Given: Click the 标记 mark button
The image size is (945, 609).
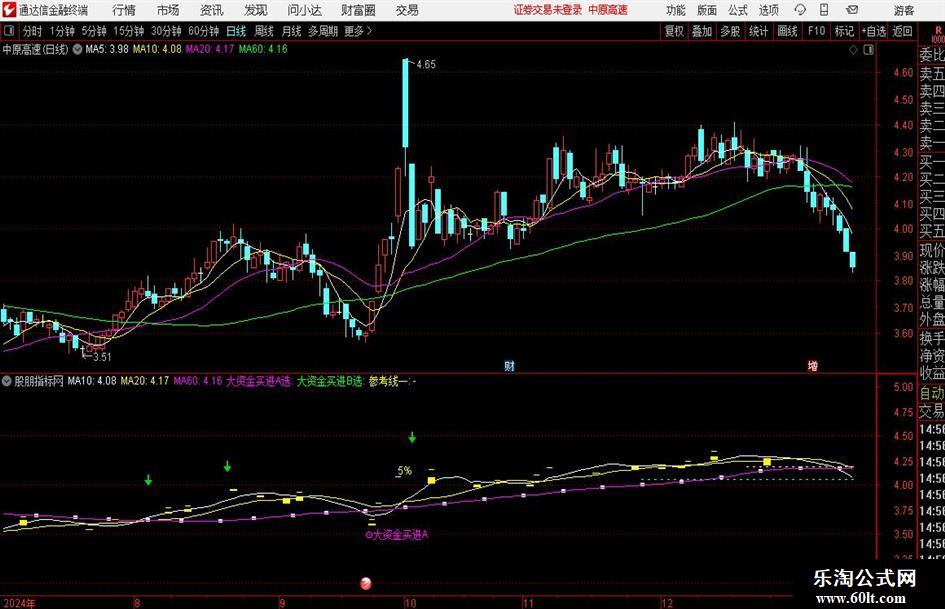Looking at the screenshot, I should point(843,31).
